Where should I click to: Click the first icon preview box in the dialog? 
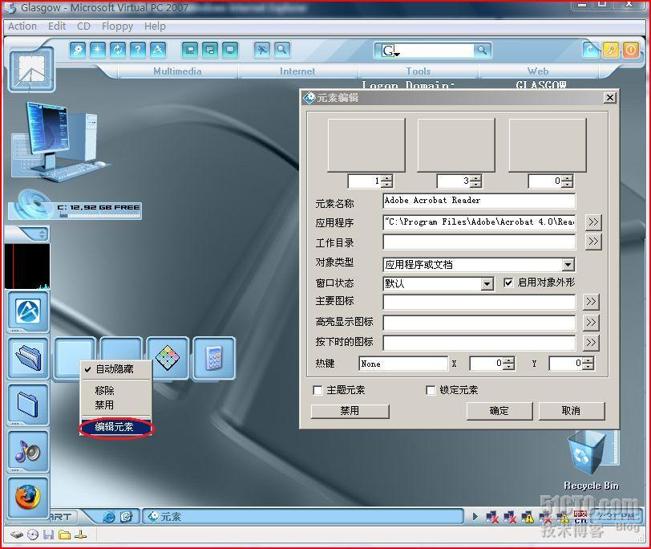[x=366, y=145]
